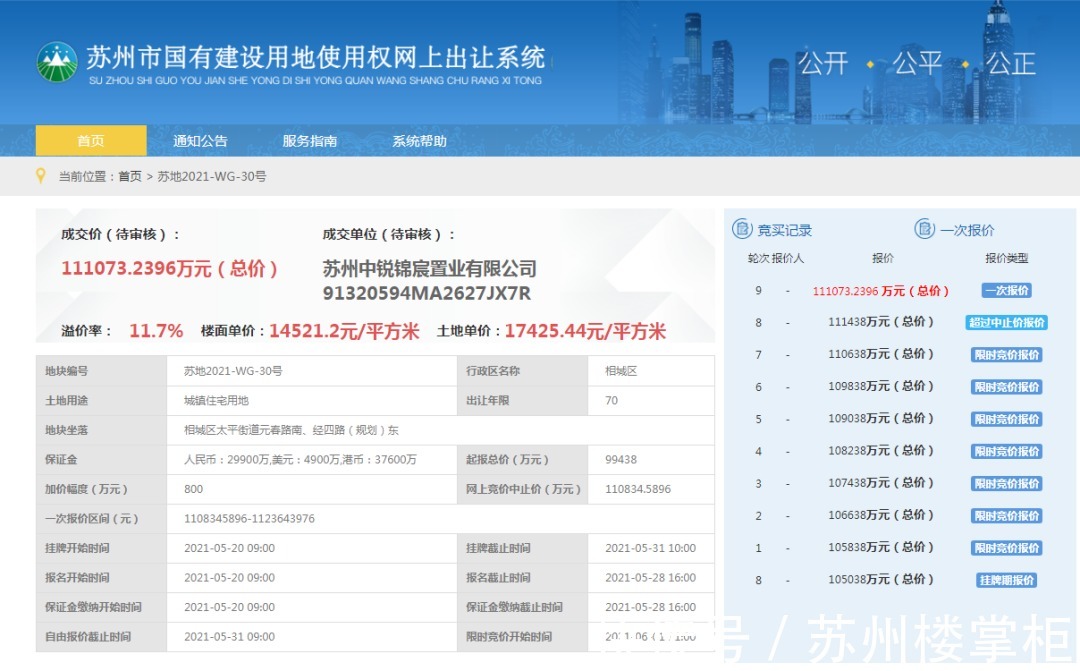Click the 出让年限 value 70
The width and height of the screenshot is (1080, 671).
click(x=612, y=400)
